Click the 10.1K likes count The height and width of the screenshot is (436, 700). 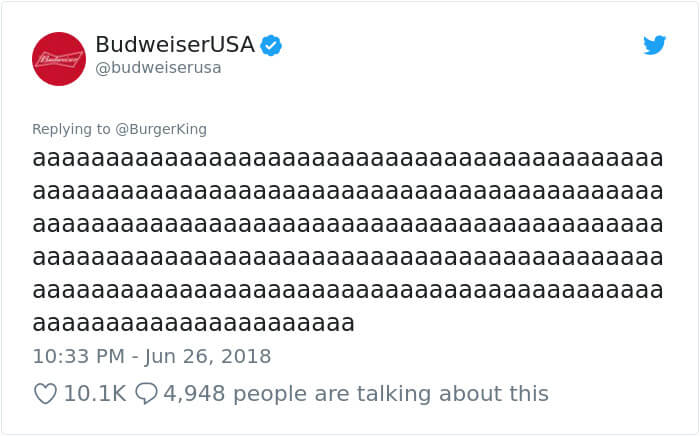(95, 394)
